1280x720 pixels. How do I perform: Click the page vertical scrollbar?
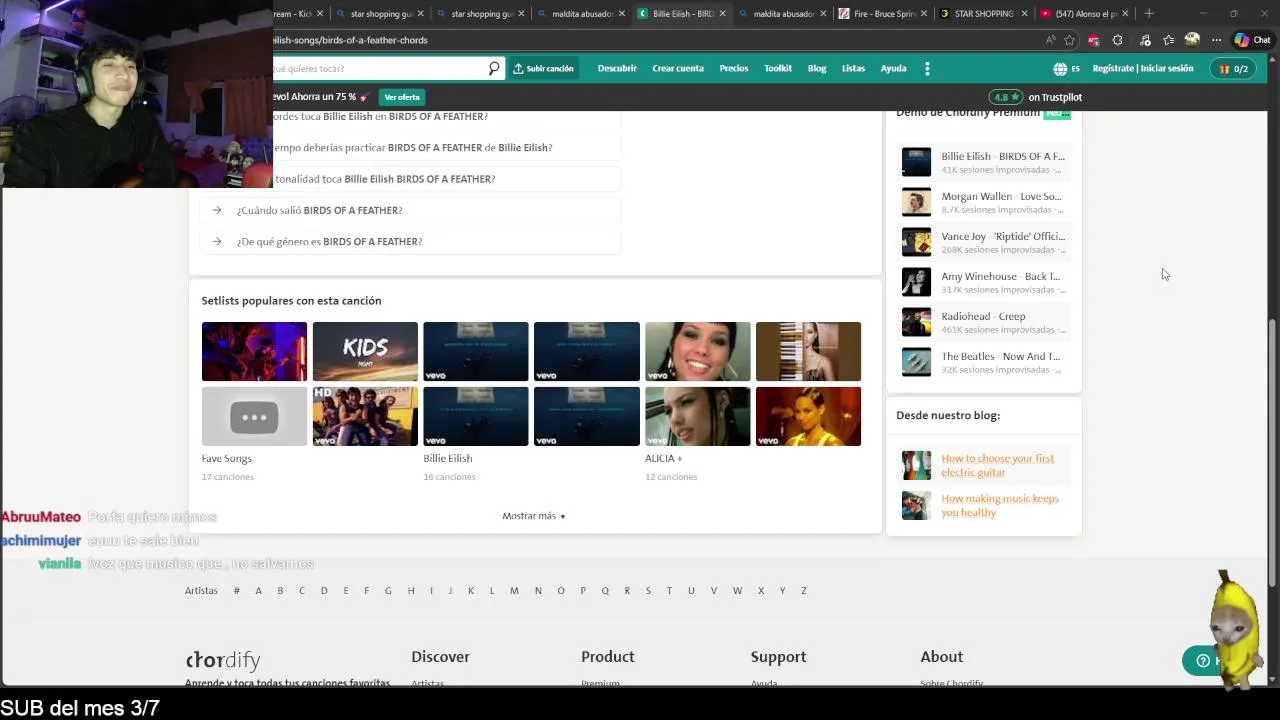(x=1272, y=452)
